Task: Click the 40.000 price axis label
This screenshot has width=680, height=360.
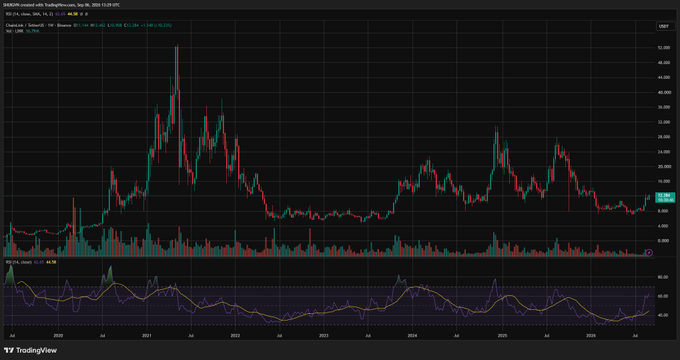Action: click(x=664, y=92)
